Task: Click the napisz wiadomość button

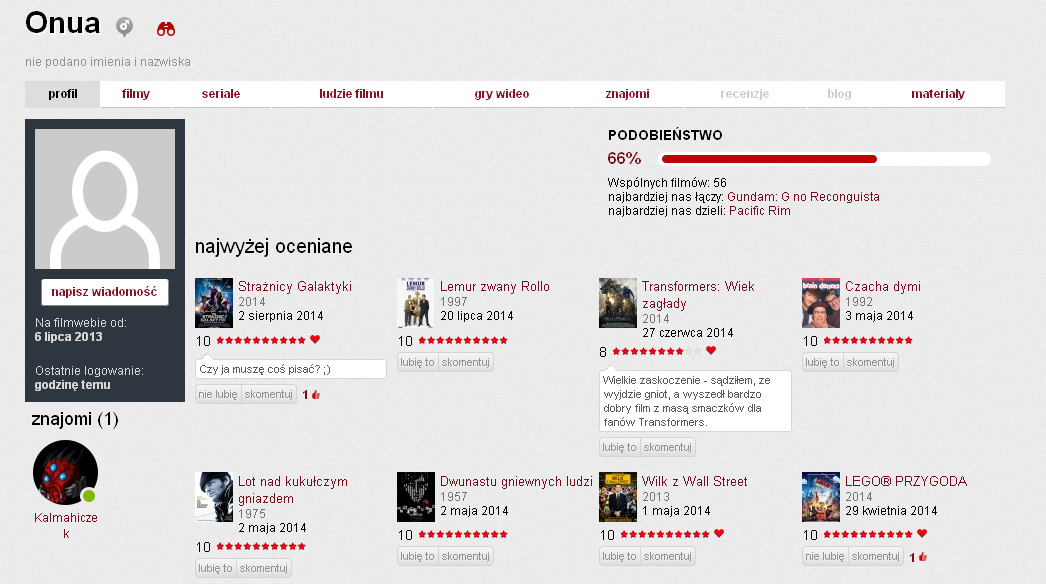Action: pos(103,292)
